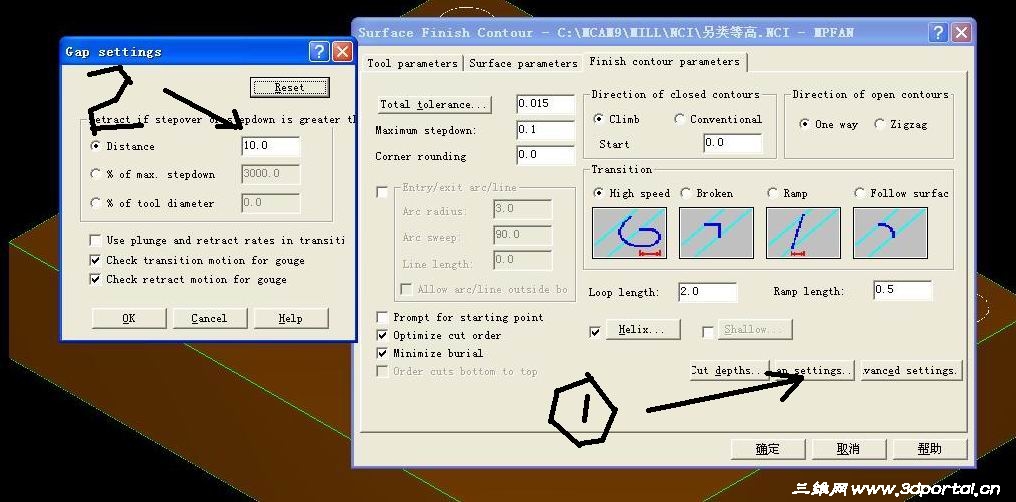The height and width of the screenshot is (502, 1016).
Task: Enable Use plunge and retract rates checkbox
Action: (95, 240)
